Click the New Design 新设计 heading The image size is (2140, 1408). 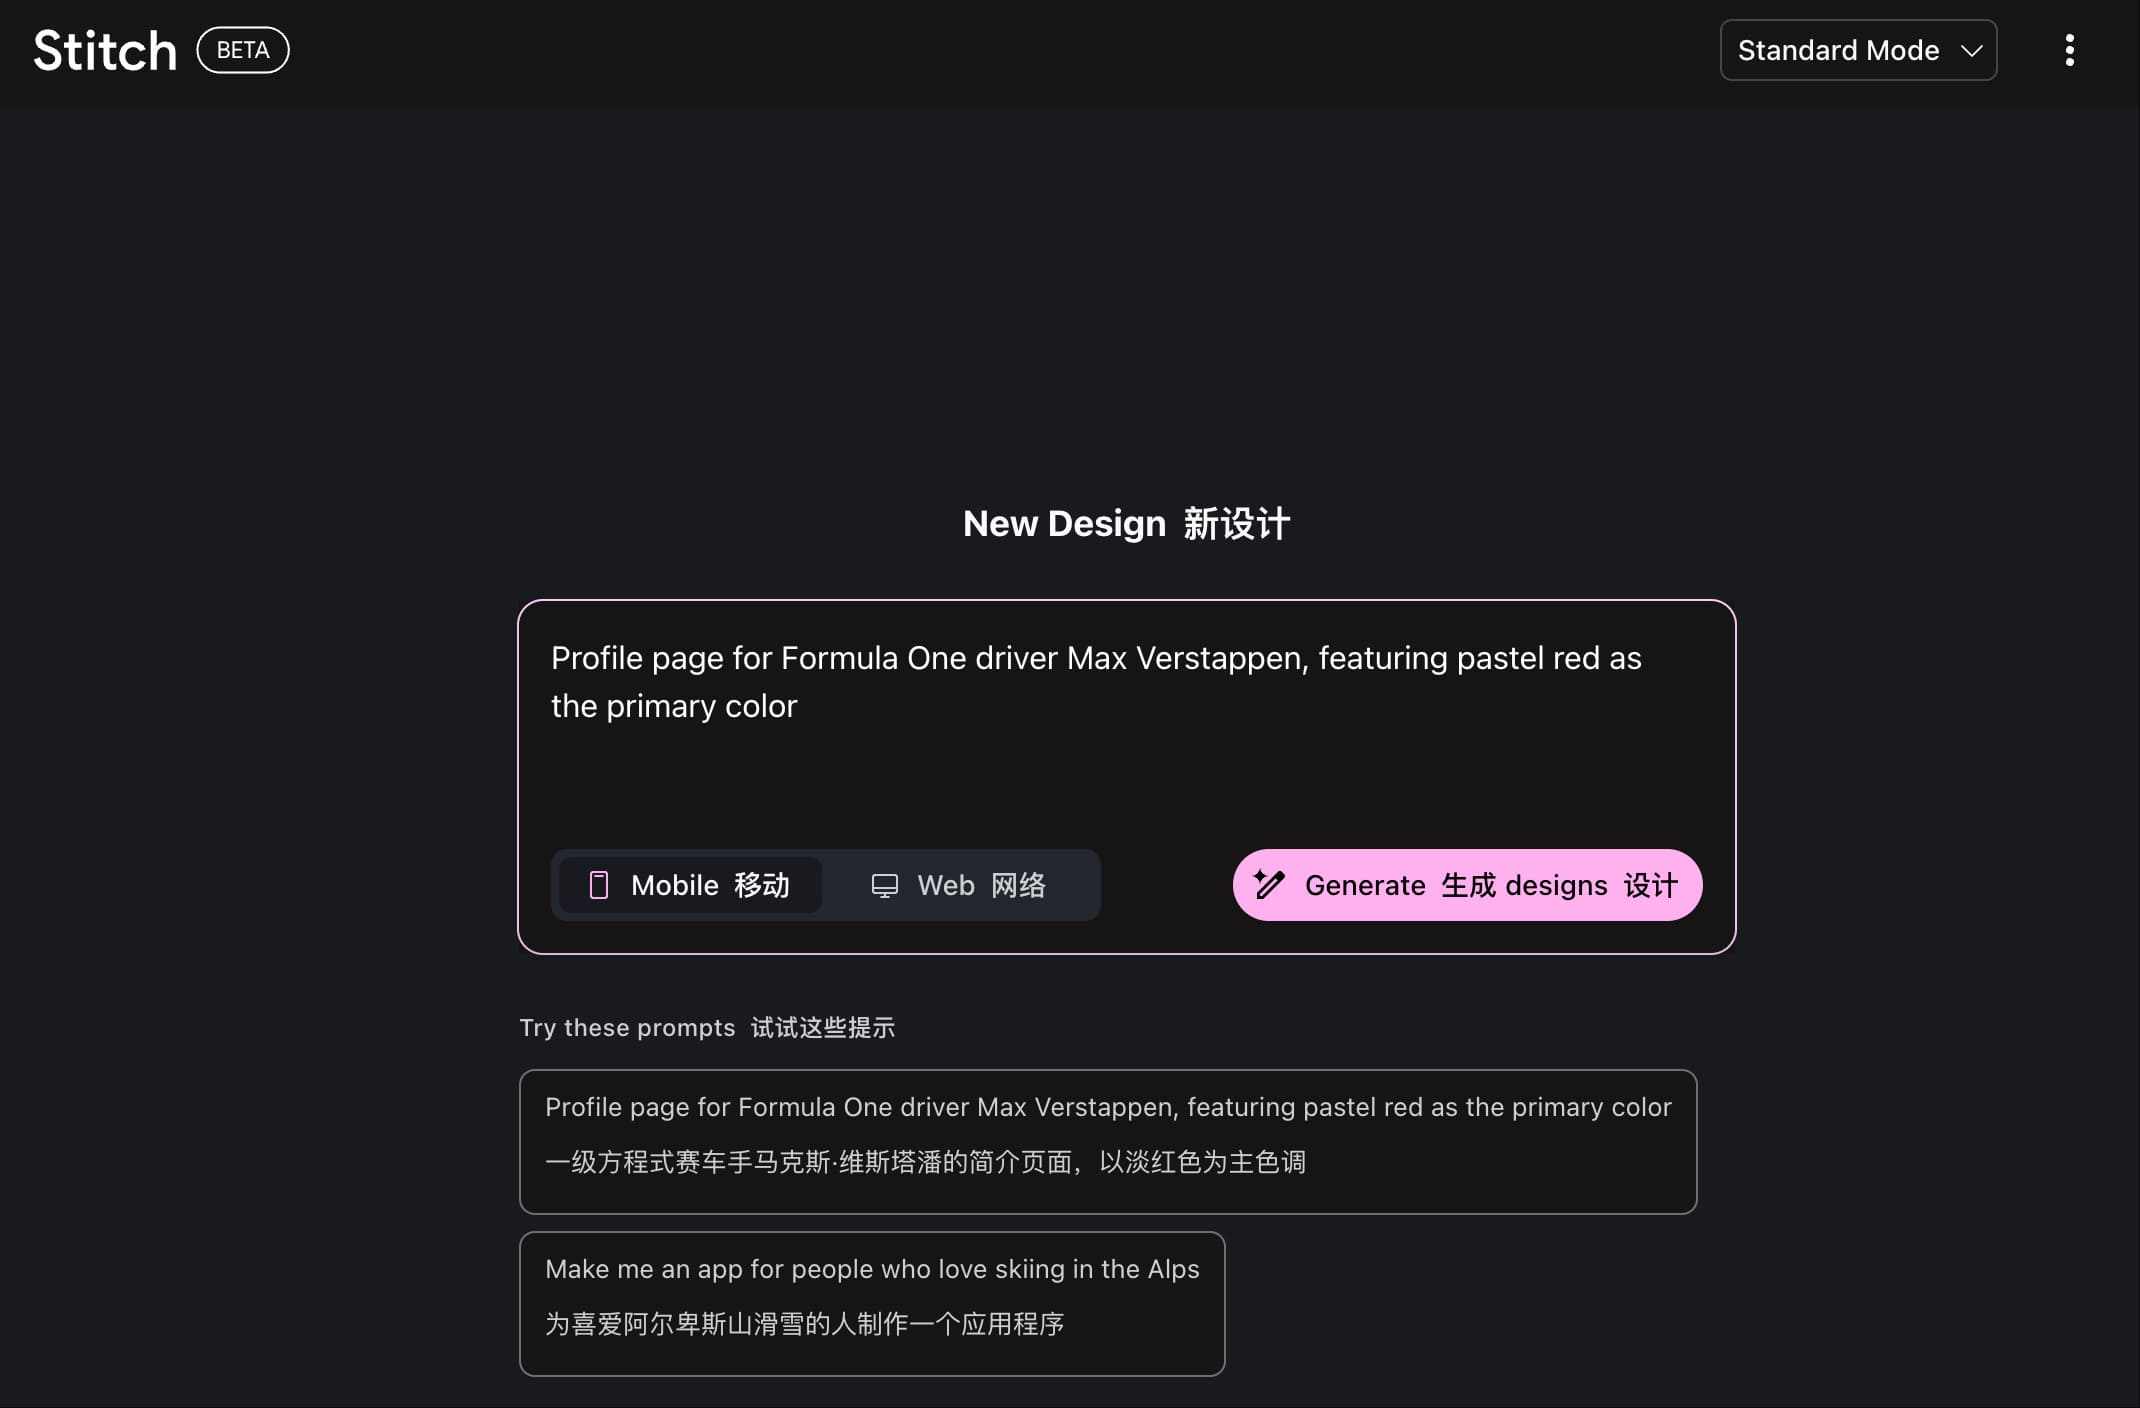[1125, 524]
